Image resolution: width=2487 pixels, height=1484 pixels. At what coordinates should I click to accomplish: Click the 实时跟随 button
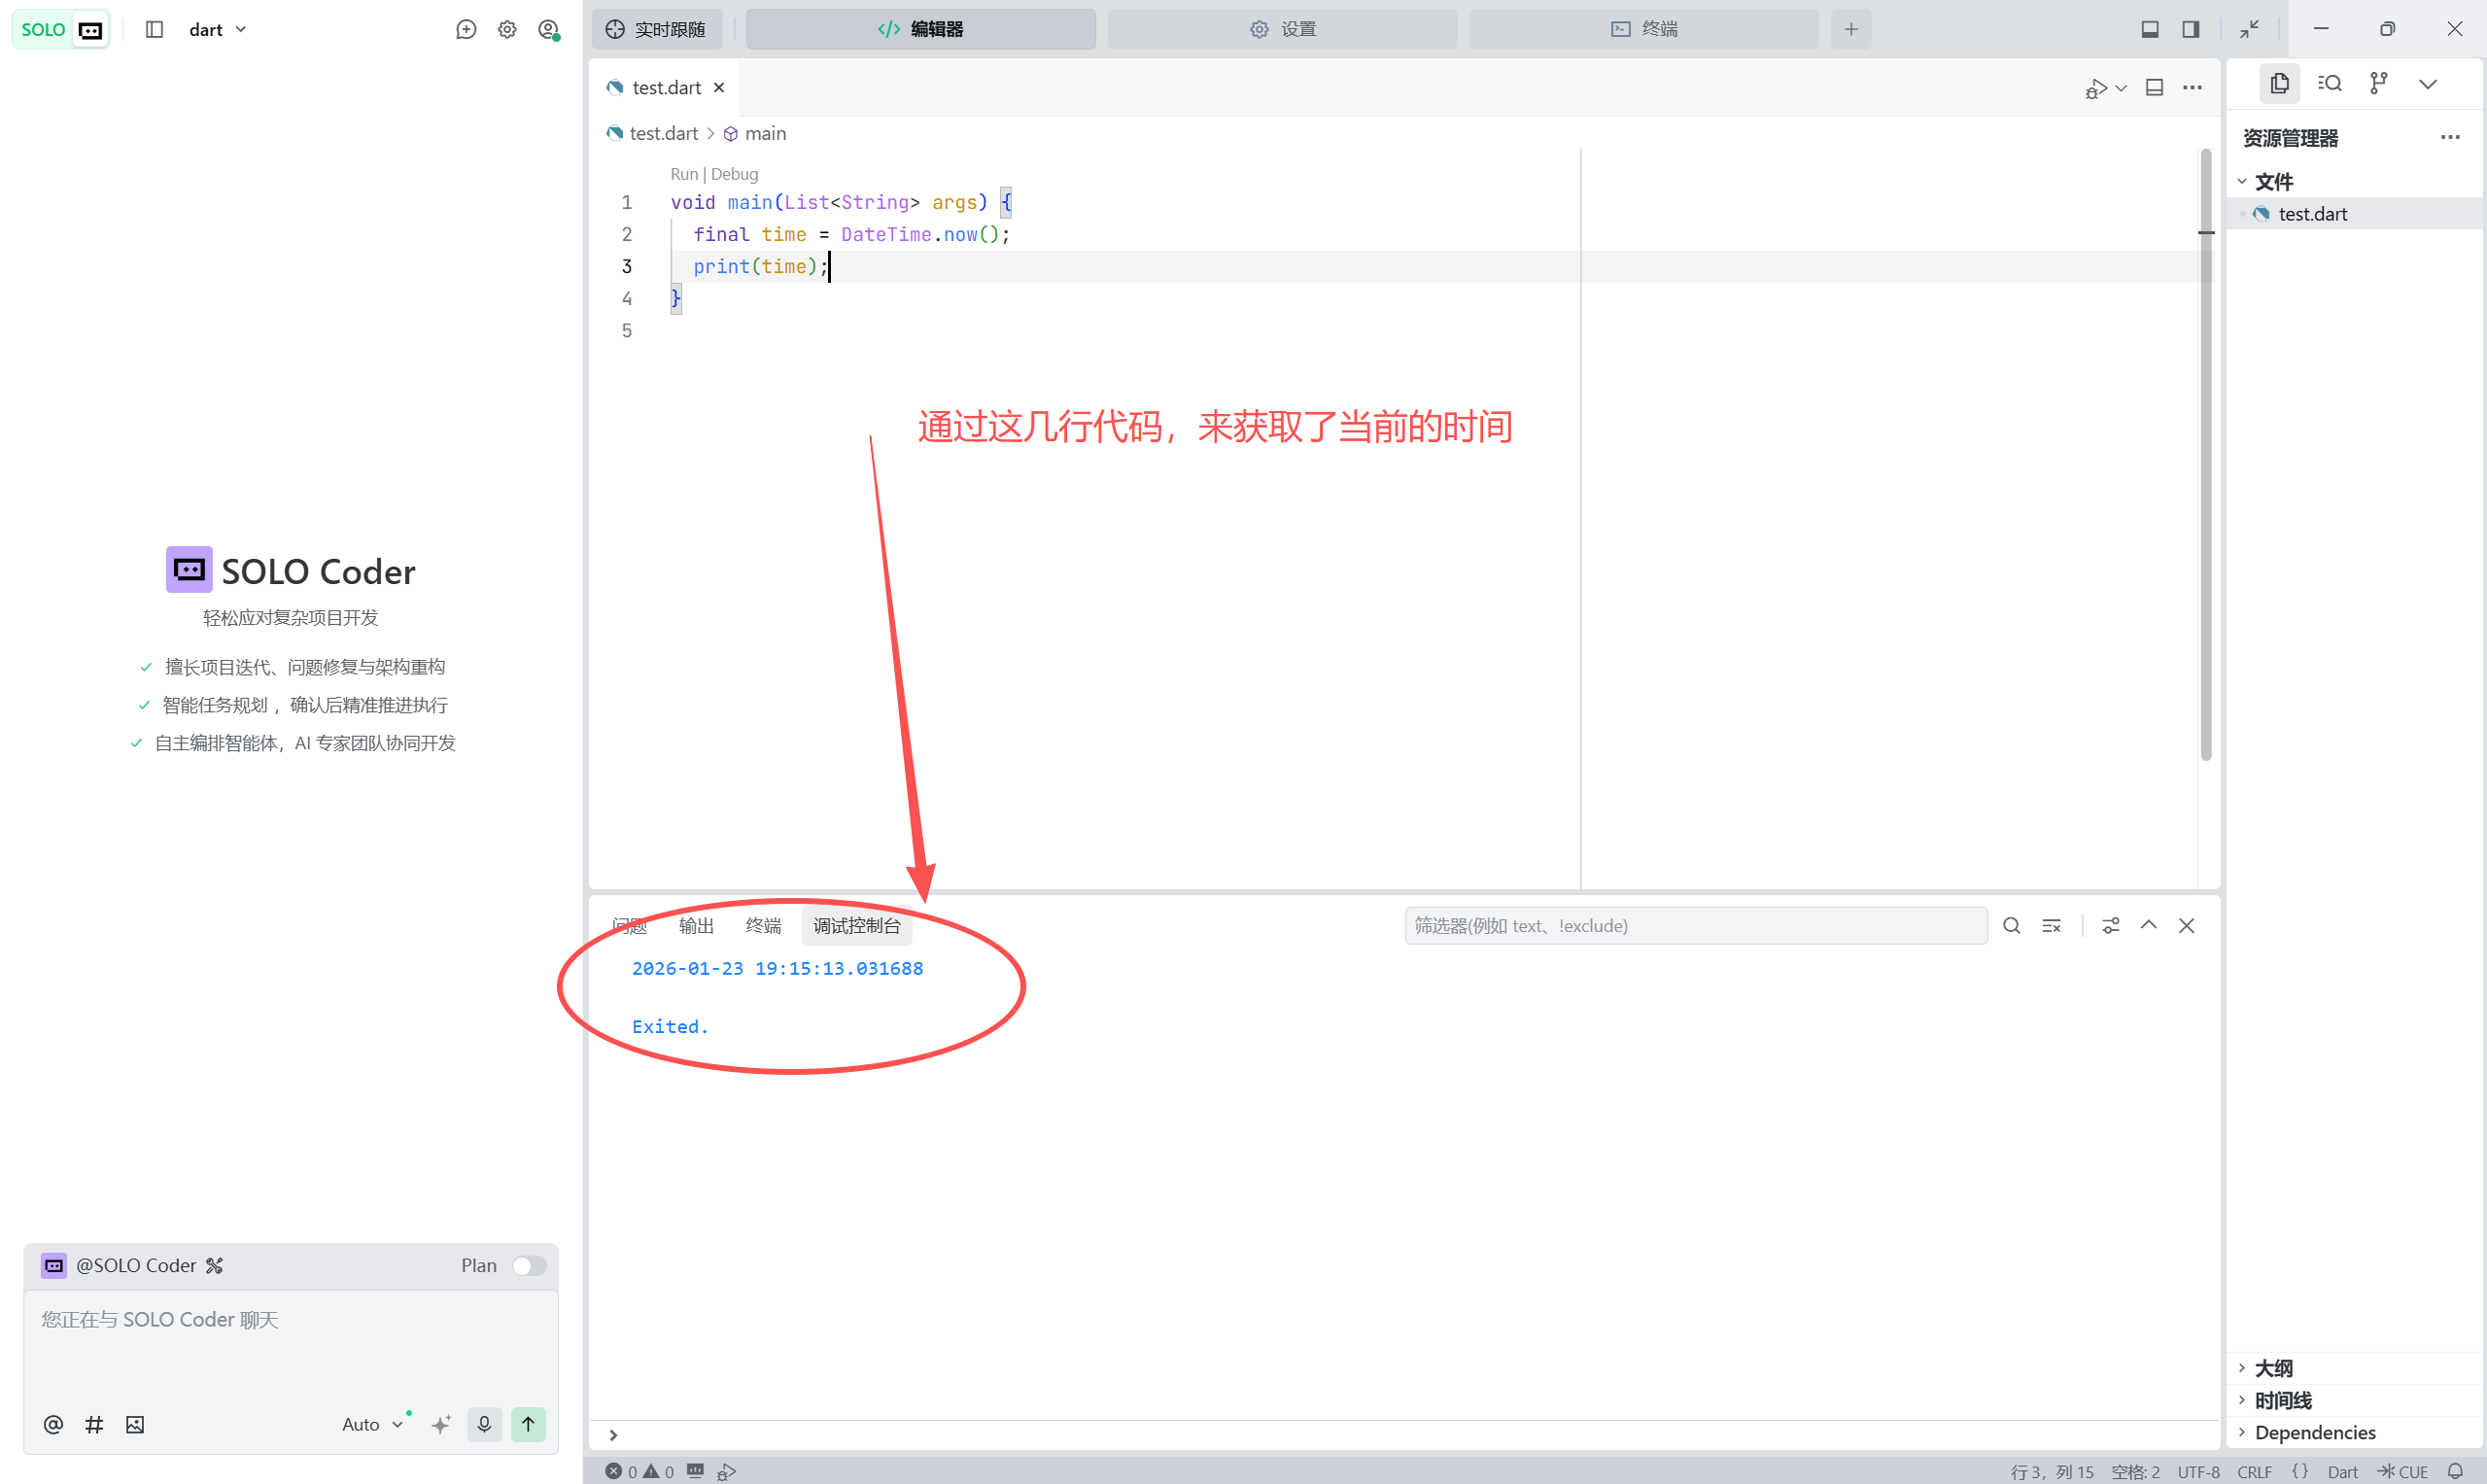coord(656,29)
